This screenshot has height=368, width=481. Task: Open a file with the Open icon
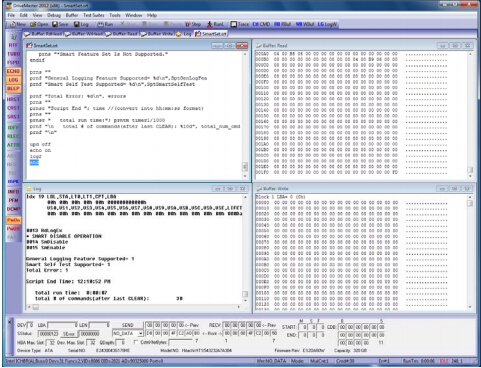39,24
